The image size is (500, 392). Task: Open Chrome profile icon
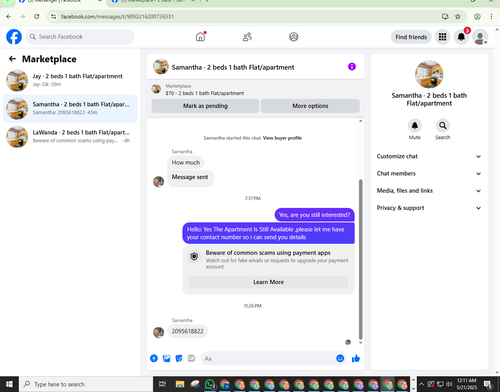[x=477, y=16]
